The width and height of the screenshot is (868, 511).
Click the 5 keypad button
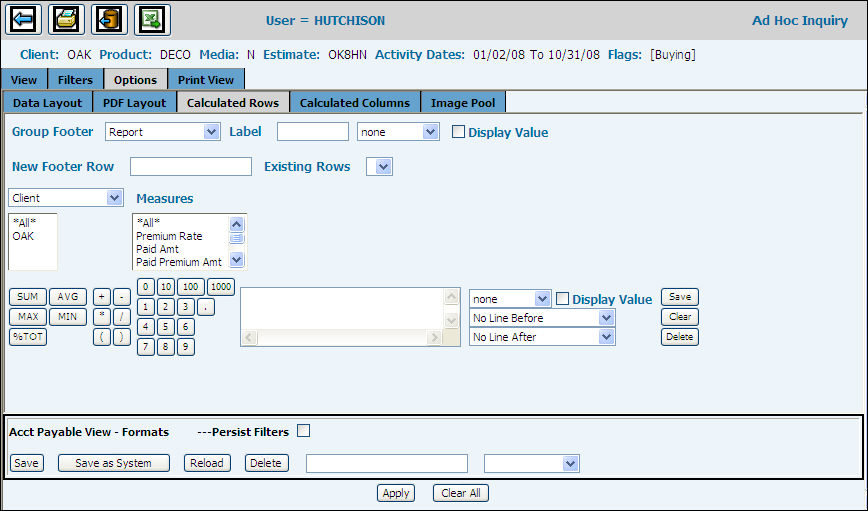coord(166,327)
